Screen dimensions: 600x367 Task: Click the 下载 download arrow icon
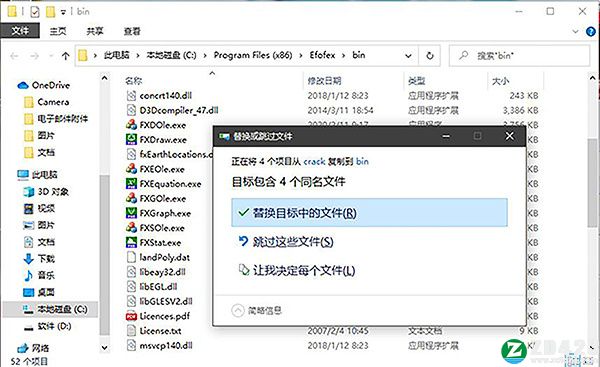tap(29, 259)
